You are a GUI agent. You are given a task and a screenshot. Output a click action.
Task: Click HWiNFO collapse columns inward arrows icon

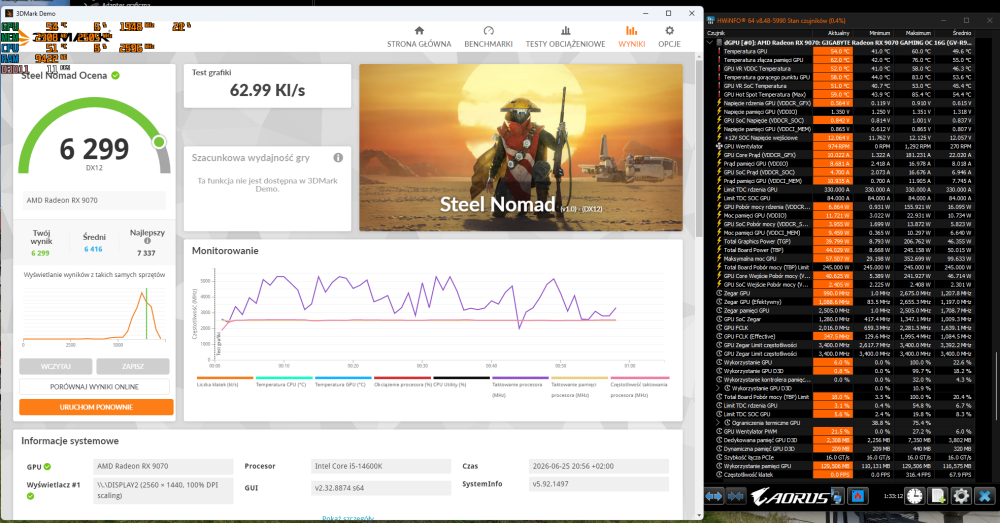[x=735, y=496]
